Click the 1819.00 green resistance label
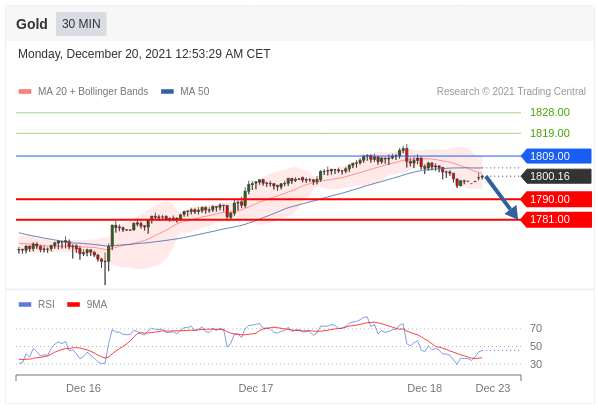The width and height of the screenshot is (598, 408). 550,133
